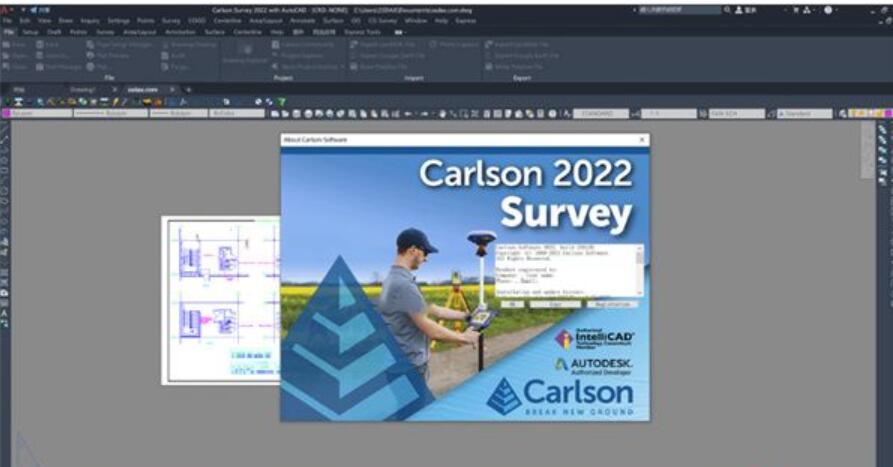
Task: Open the COGO menu
Action: click(197, 21)
